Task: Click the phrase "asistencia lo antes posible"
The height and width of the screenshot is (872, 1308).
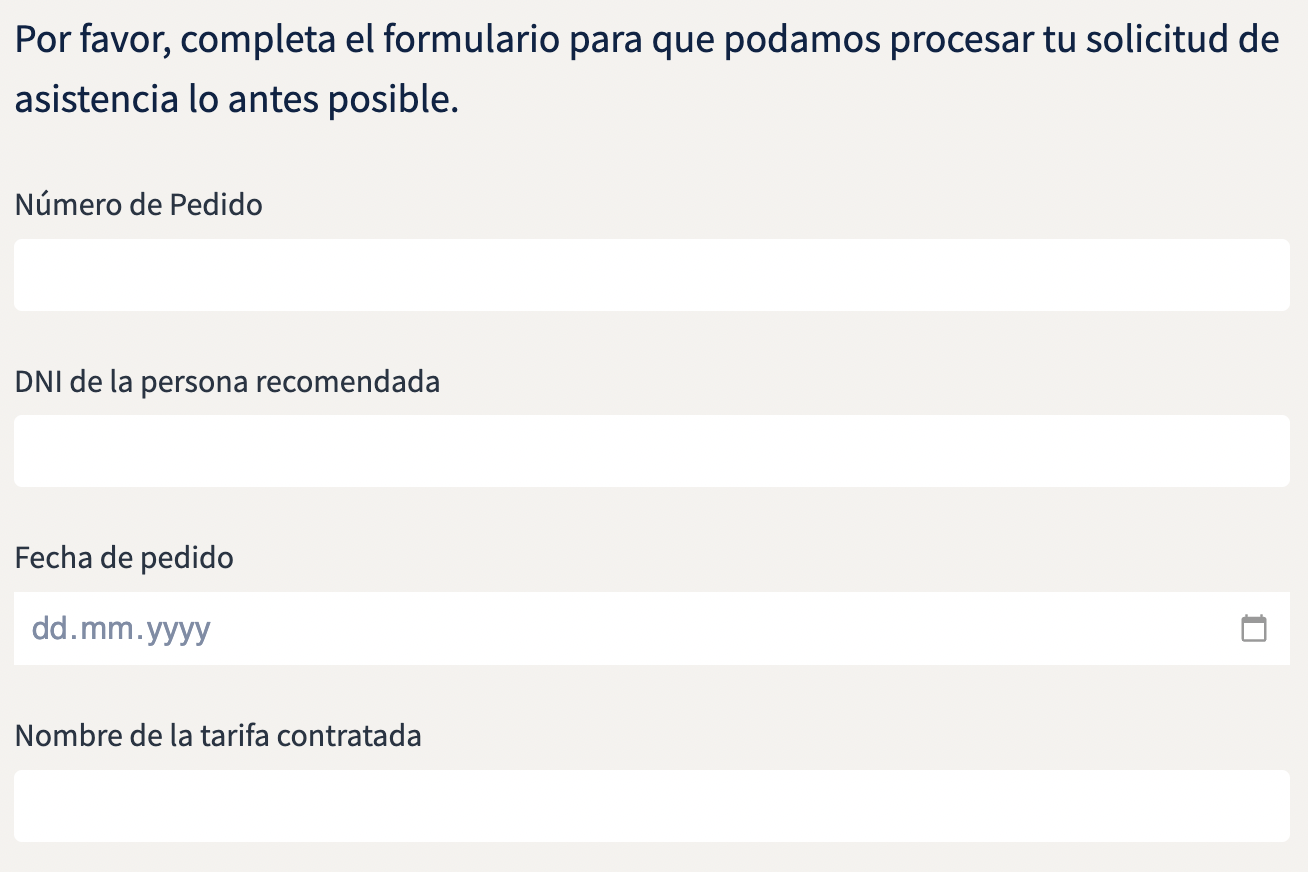Action: (236, 100)
